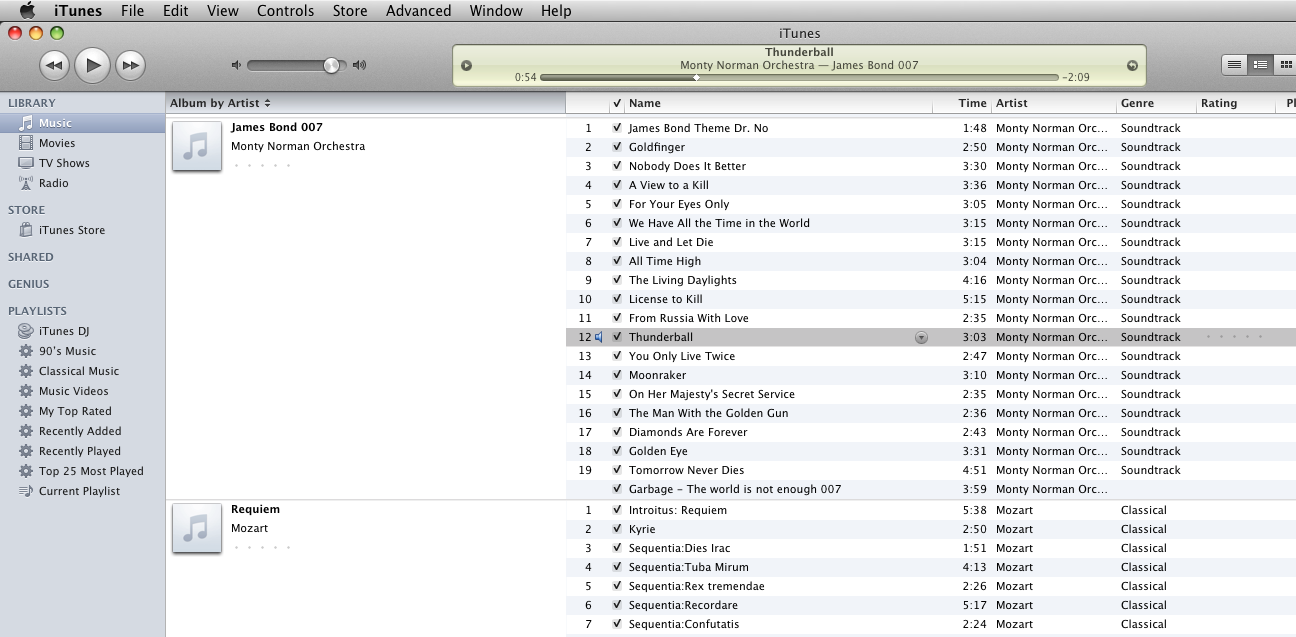Select the Classical Music smart playlist
Image resolution: width=1296 pixels, height=637 pixels.
[x=83, y=371]
